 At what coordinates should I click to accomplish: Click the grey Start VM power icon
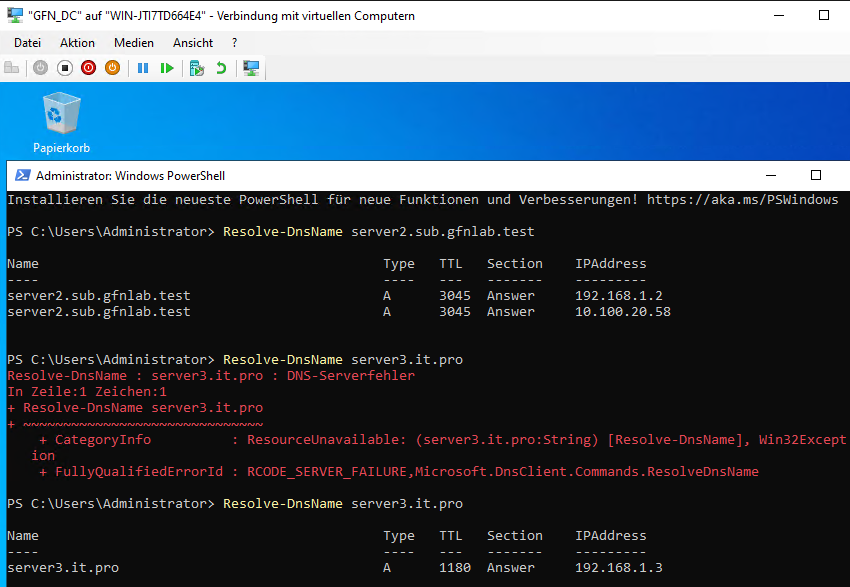point(40,68)
